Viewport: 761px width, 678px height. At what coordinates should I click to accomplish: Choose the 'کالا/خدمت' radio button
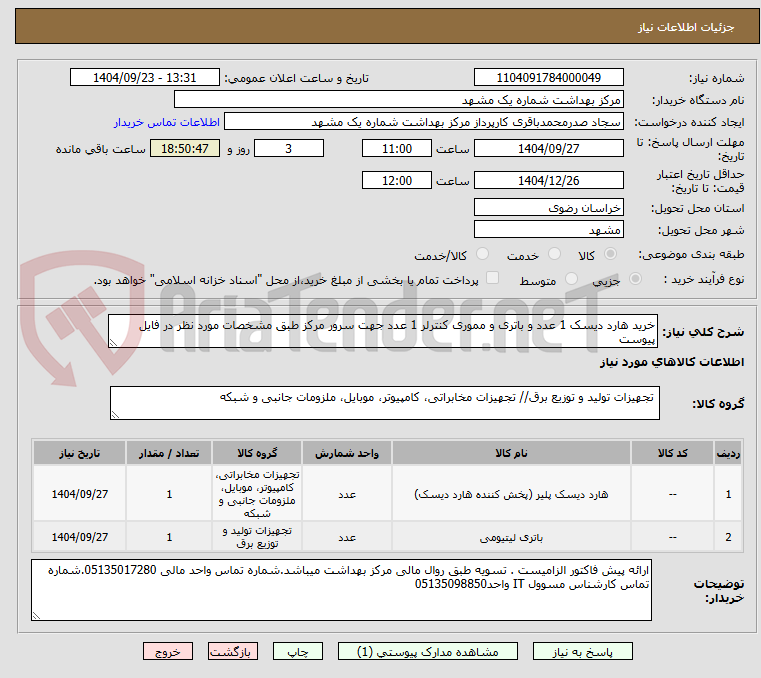483,255
